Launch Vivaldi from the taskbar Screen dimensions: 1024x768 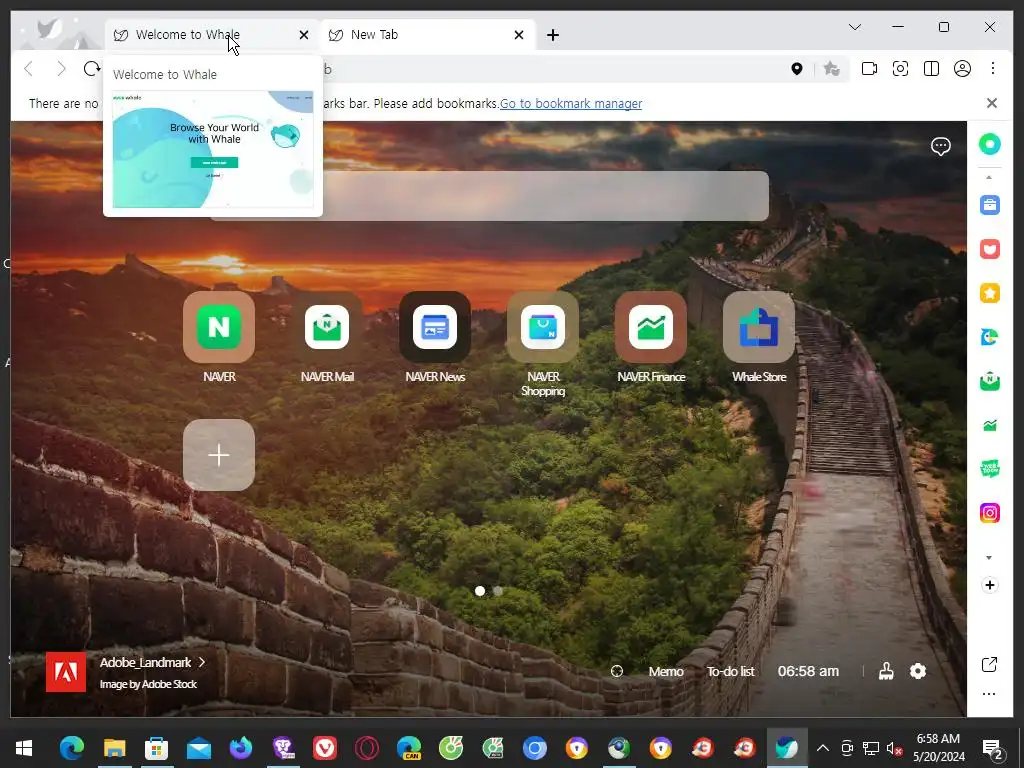[x=325, y=748]
